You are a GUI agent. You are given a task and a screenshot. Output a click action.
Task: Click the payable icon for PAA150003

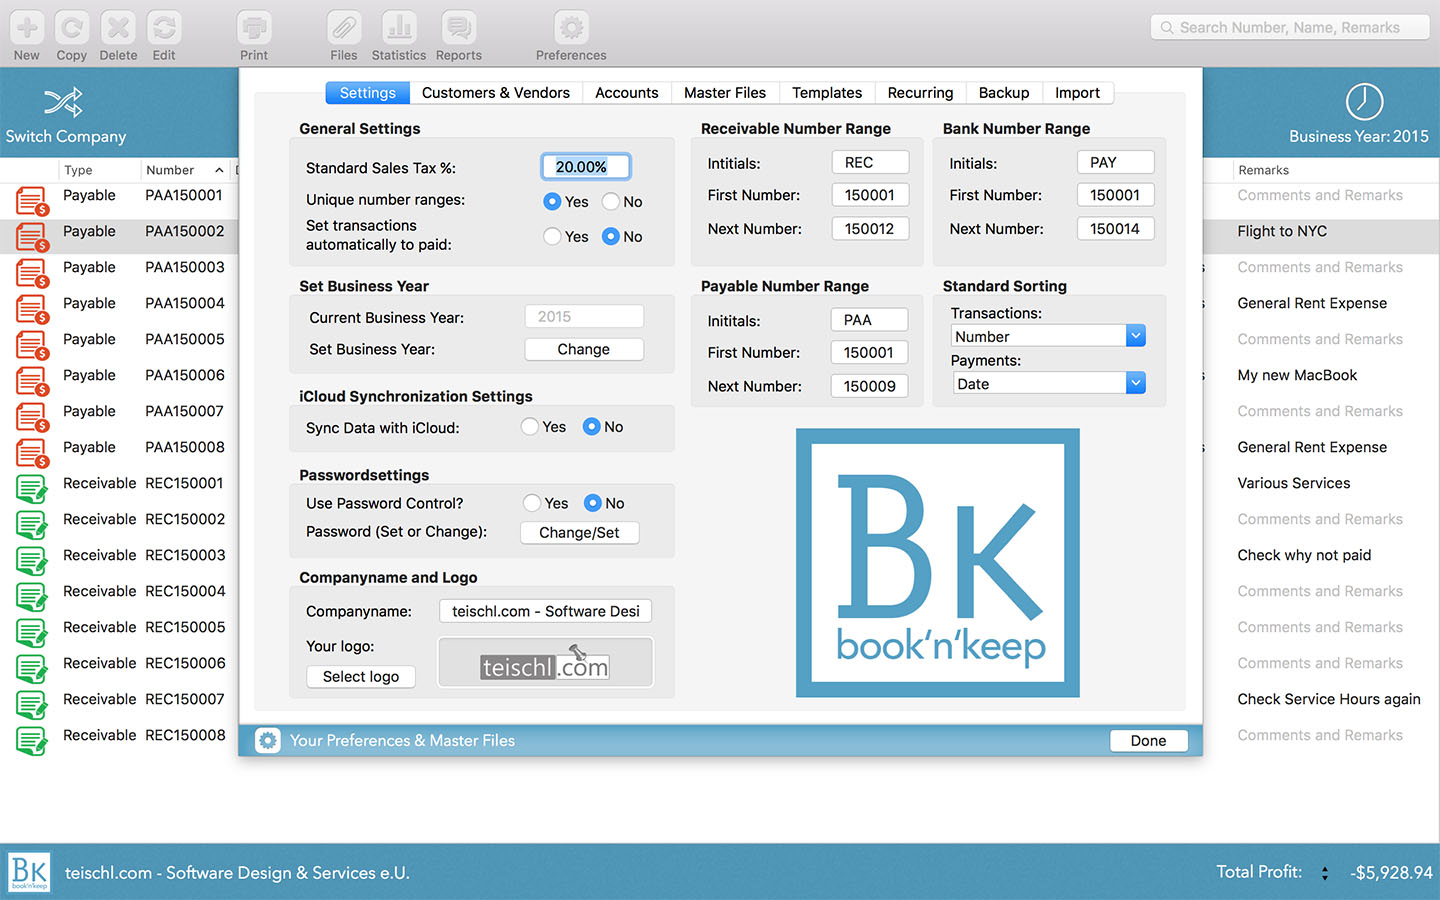pyautogui.click(x=31, y=273)
